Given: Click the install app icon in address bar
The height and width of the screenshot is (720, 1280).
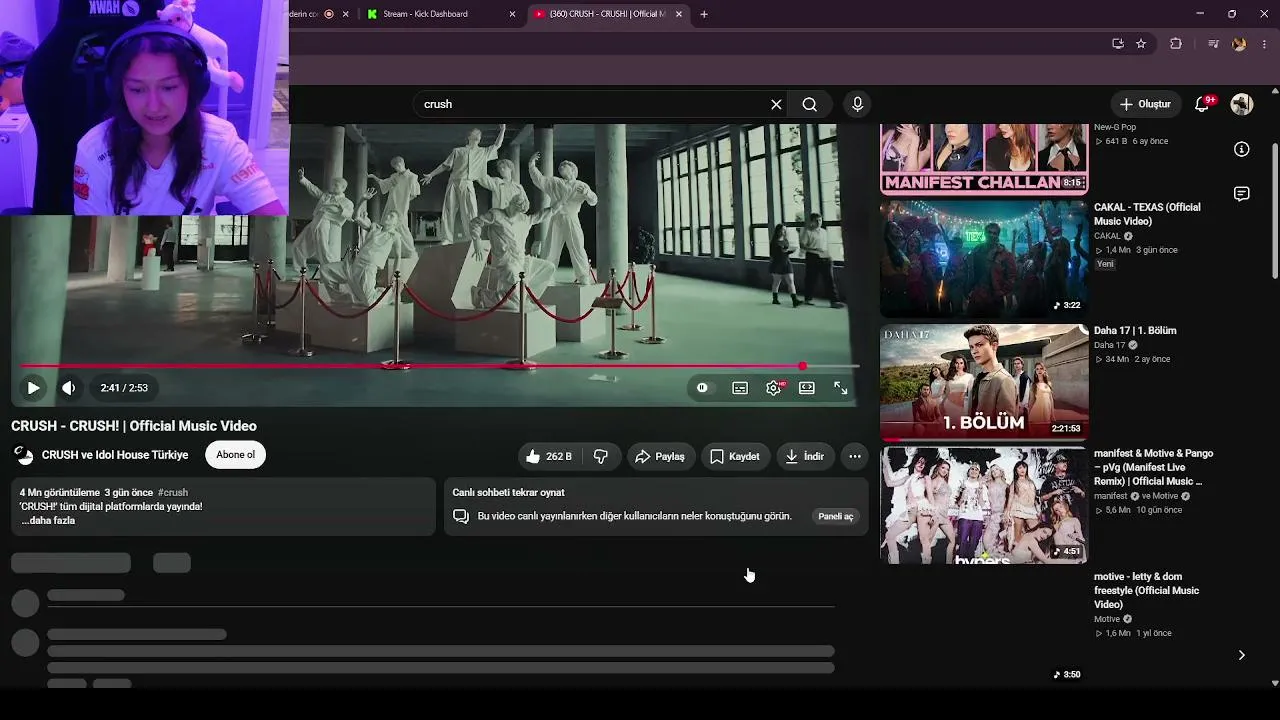Looking at the screenshot, I should pos(1118,44).
